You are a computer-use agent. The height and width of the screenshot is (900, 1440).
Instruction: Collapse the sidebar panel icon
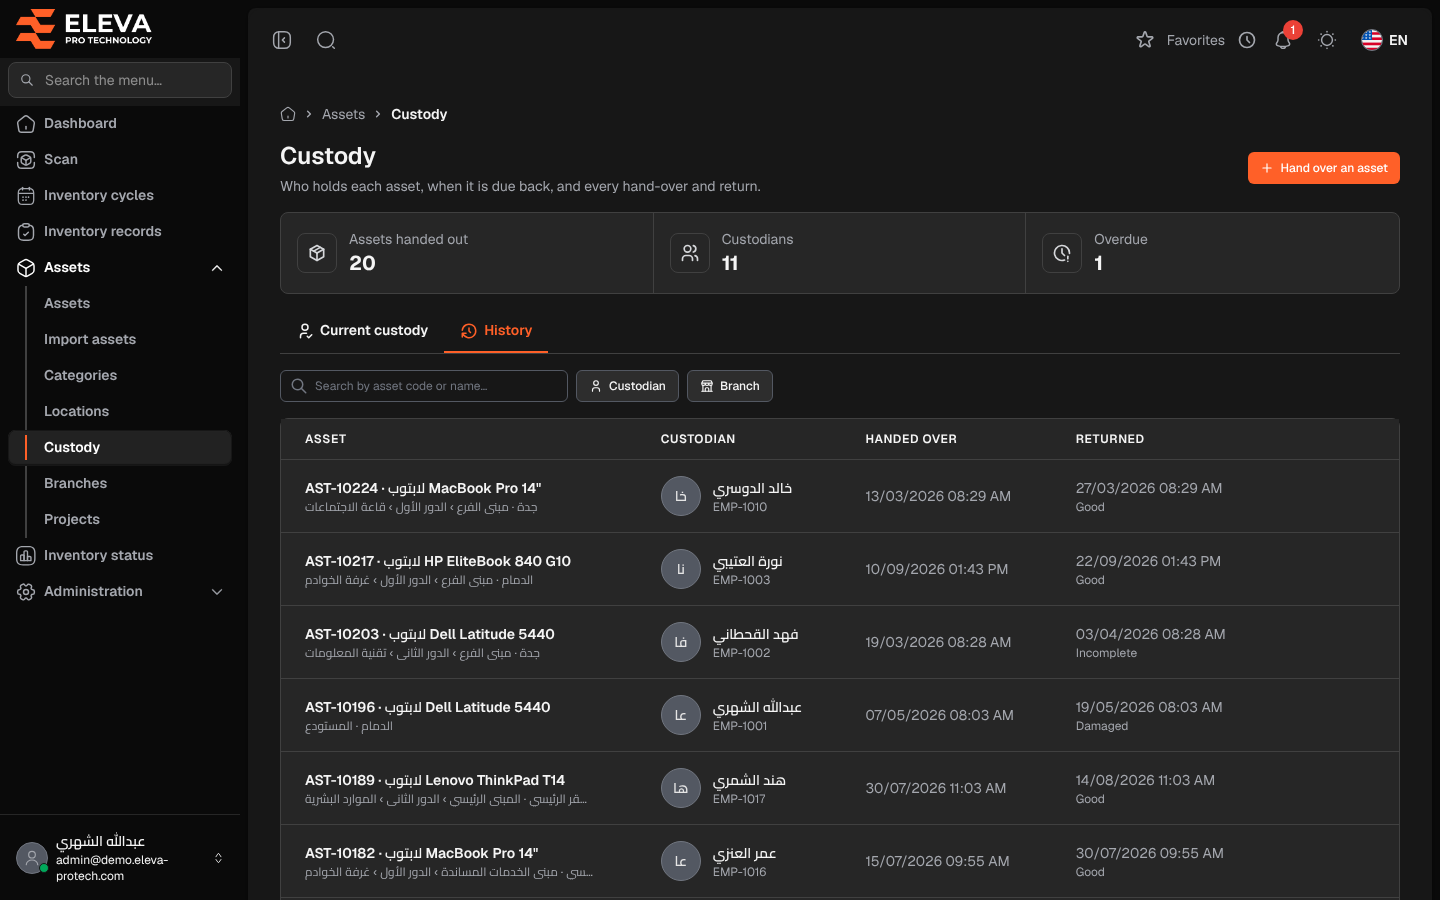pyautogui.click(x=282, y=40)
